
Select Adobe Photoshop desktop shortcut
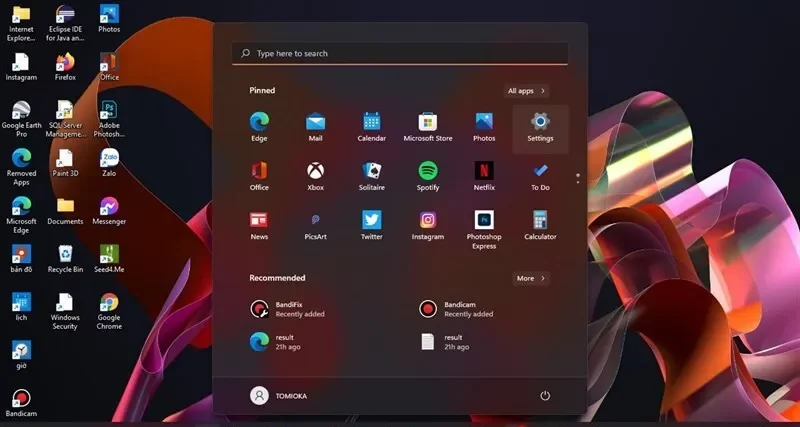[109, 119]
